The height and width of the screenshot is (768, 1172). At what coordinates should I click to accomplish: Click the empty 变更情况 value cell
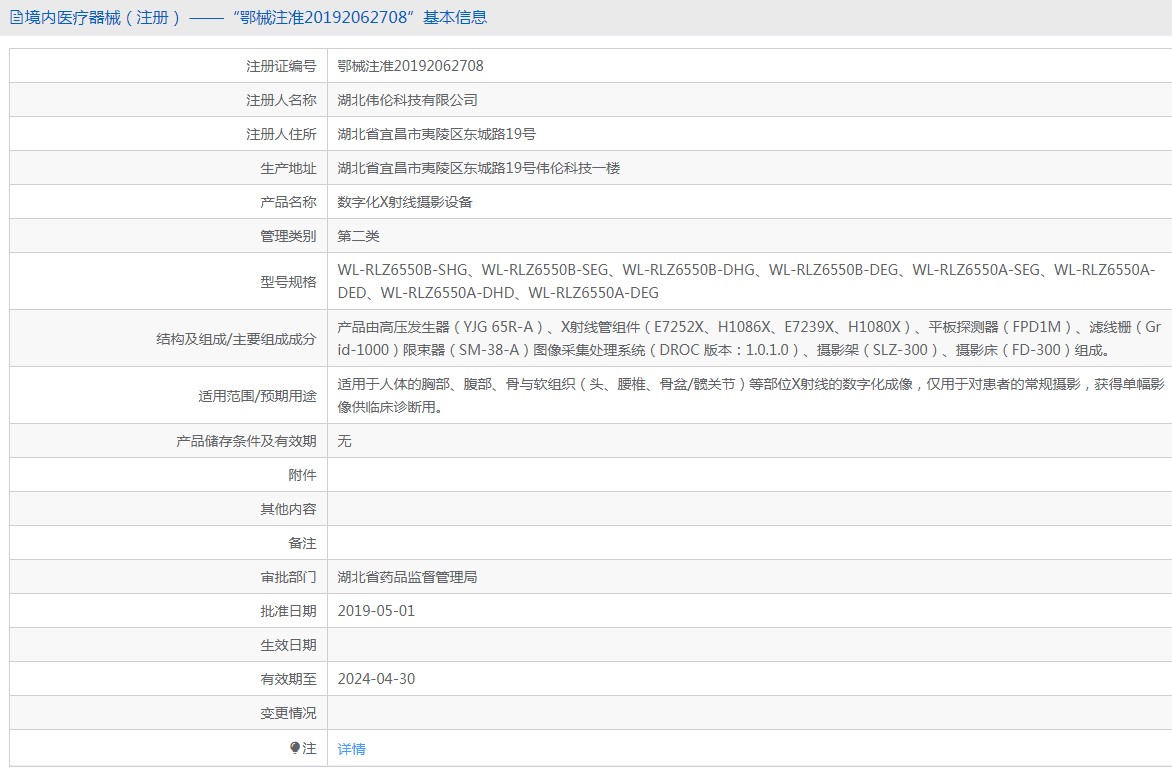[748, 713]
